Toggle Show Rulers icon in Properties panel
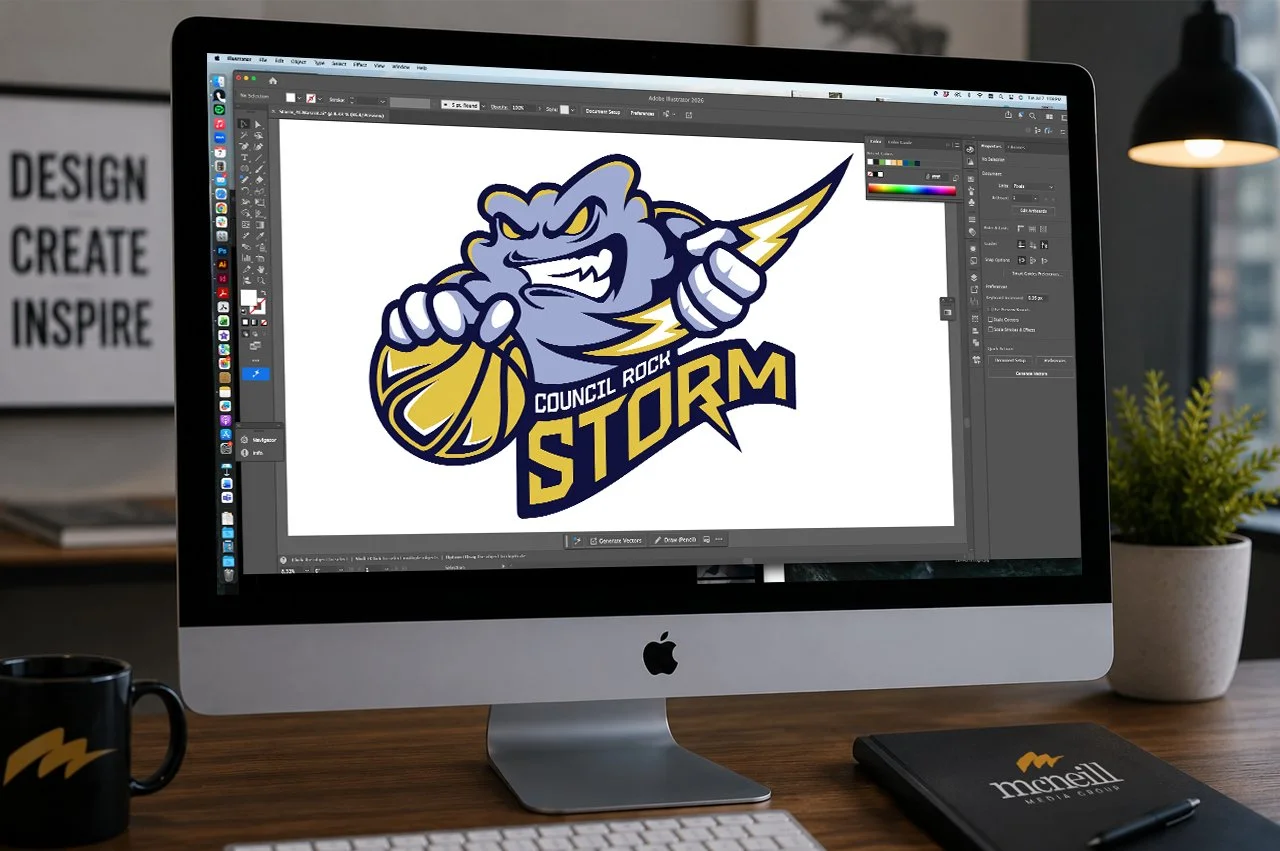1280x851 pixels. tap(1021, 229)
